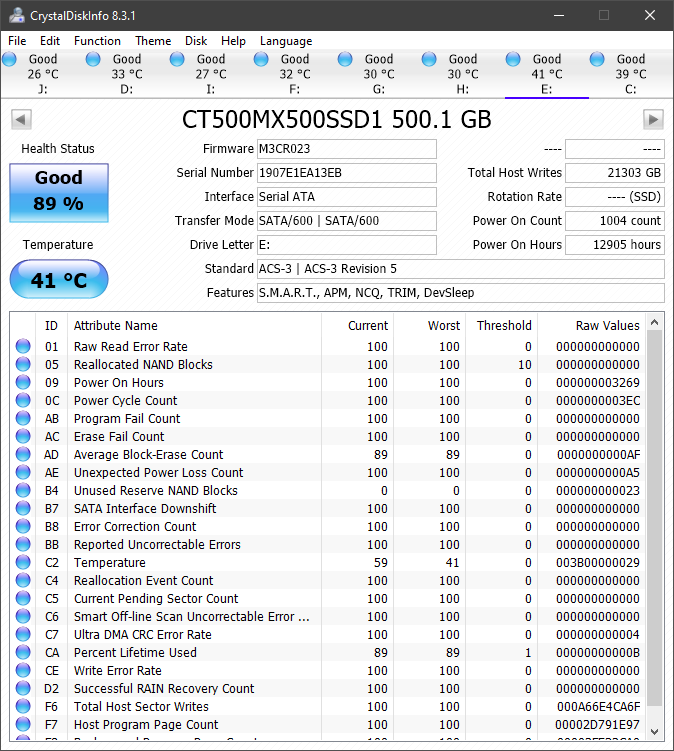Click the status orb of the F: drive
This screenshot has width=674, height=751.
pos(261,59)
